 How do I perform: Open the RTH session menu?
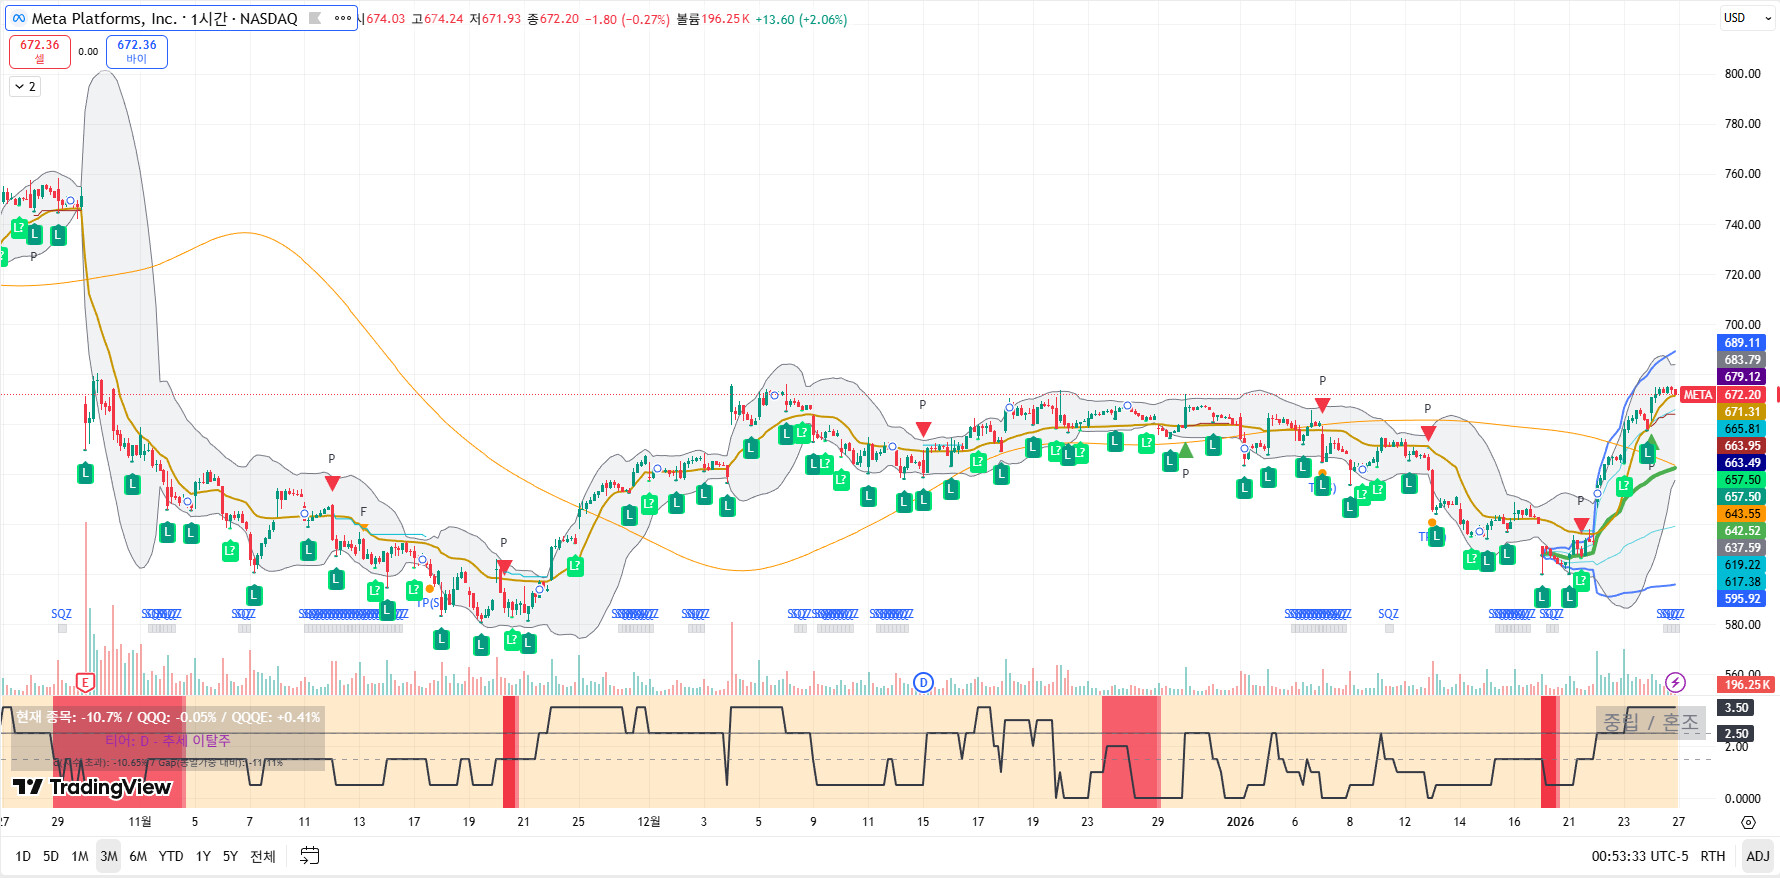pos(1713,856)
